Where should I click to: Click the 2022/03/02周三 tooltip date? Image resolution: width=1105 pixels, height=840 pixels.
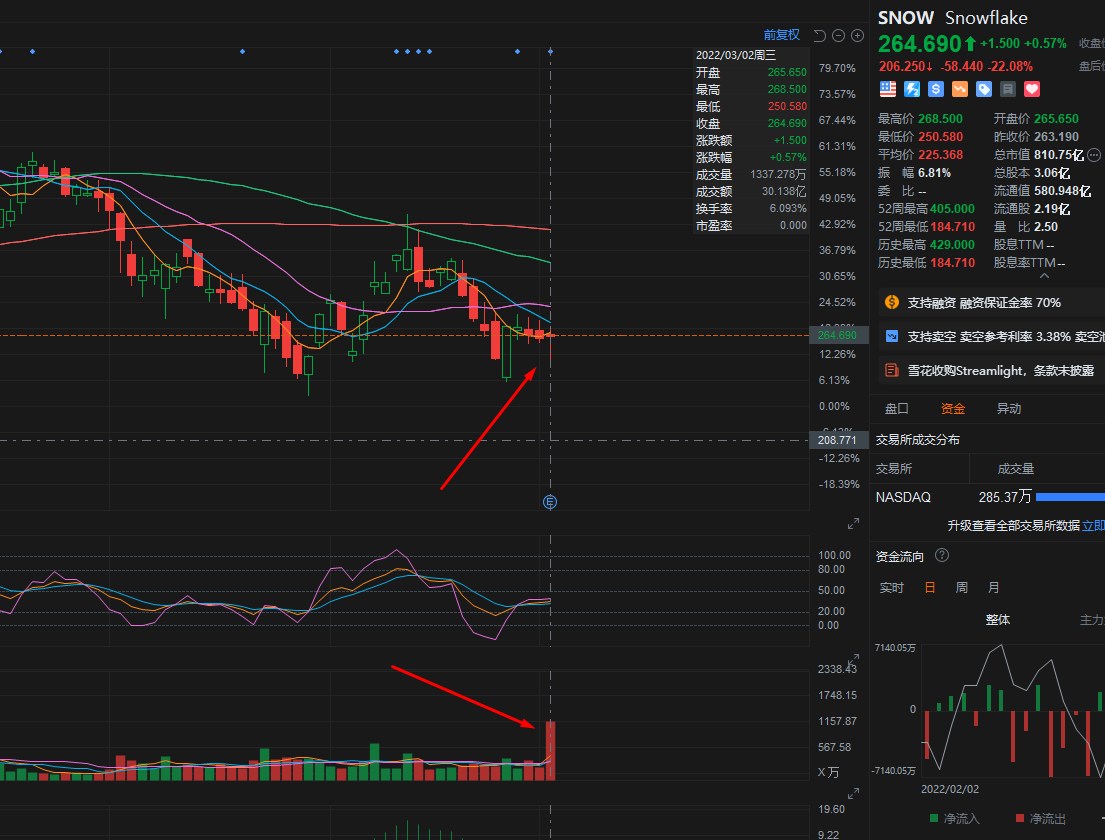[736, 55]
